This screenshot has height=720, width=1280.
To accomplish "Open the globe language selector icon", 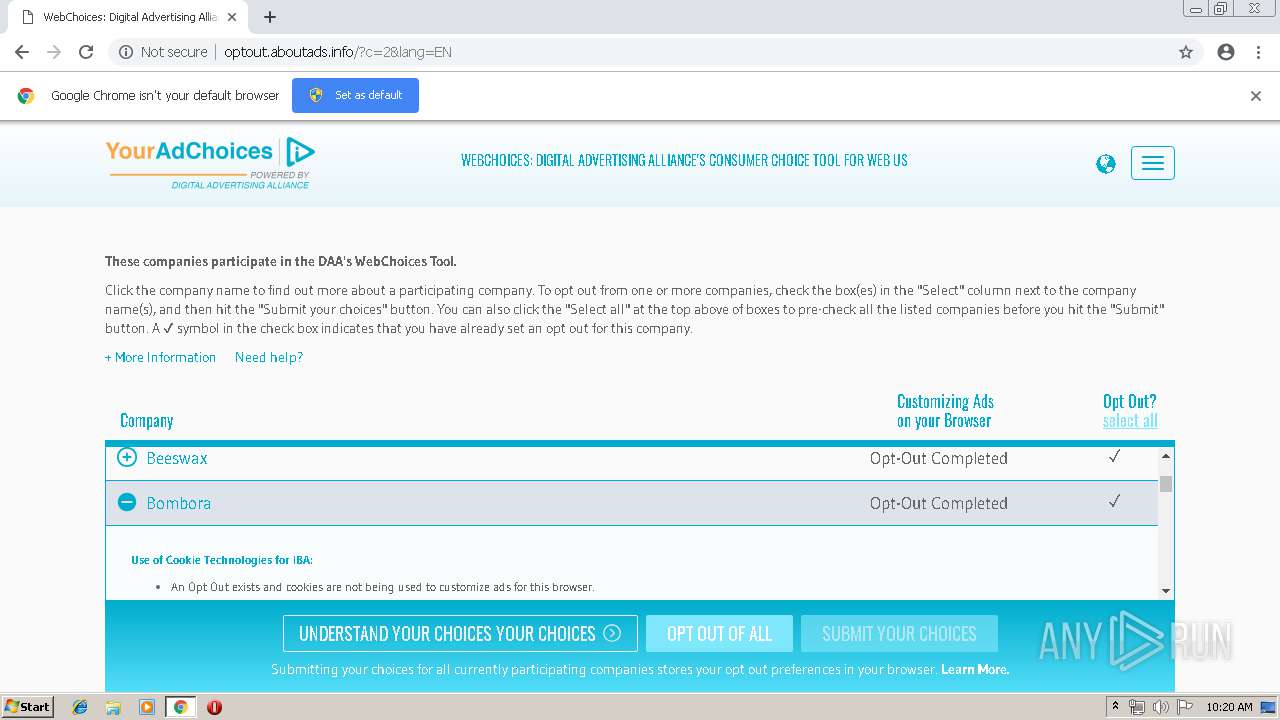I will click(x=1105, y=164).
